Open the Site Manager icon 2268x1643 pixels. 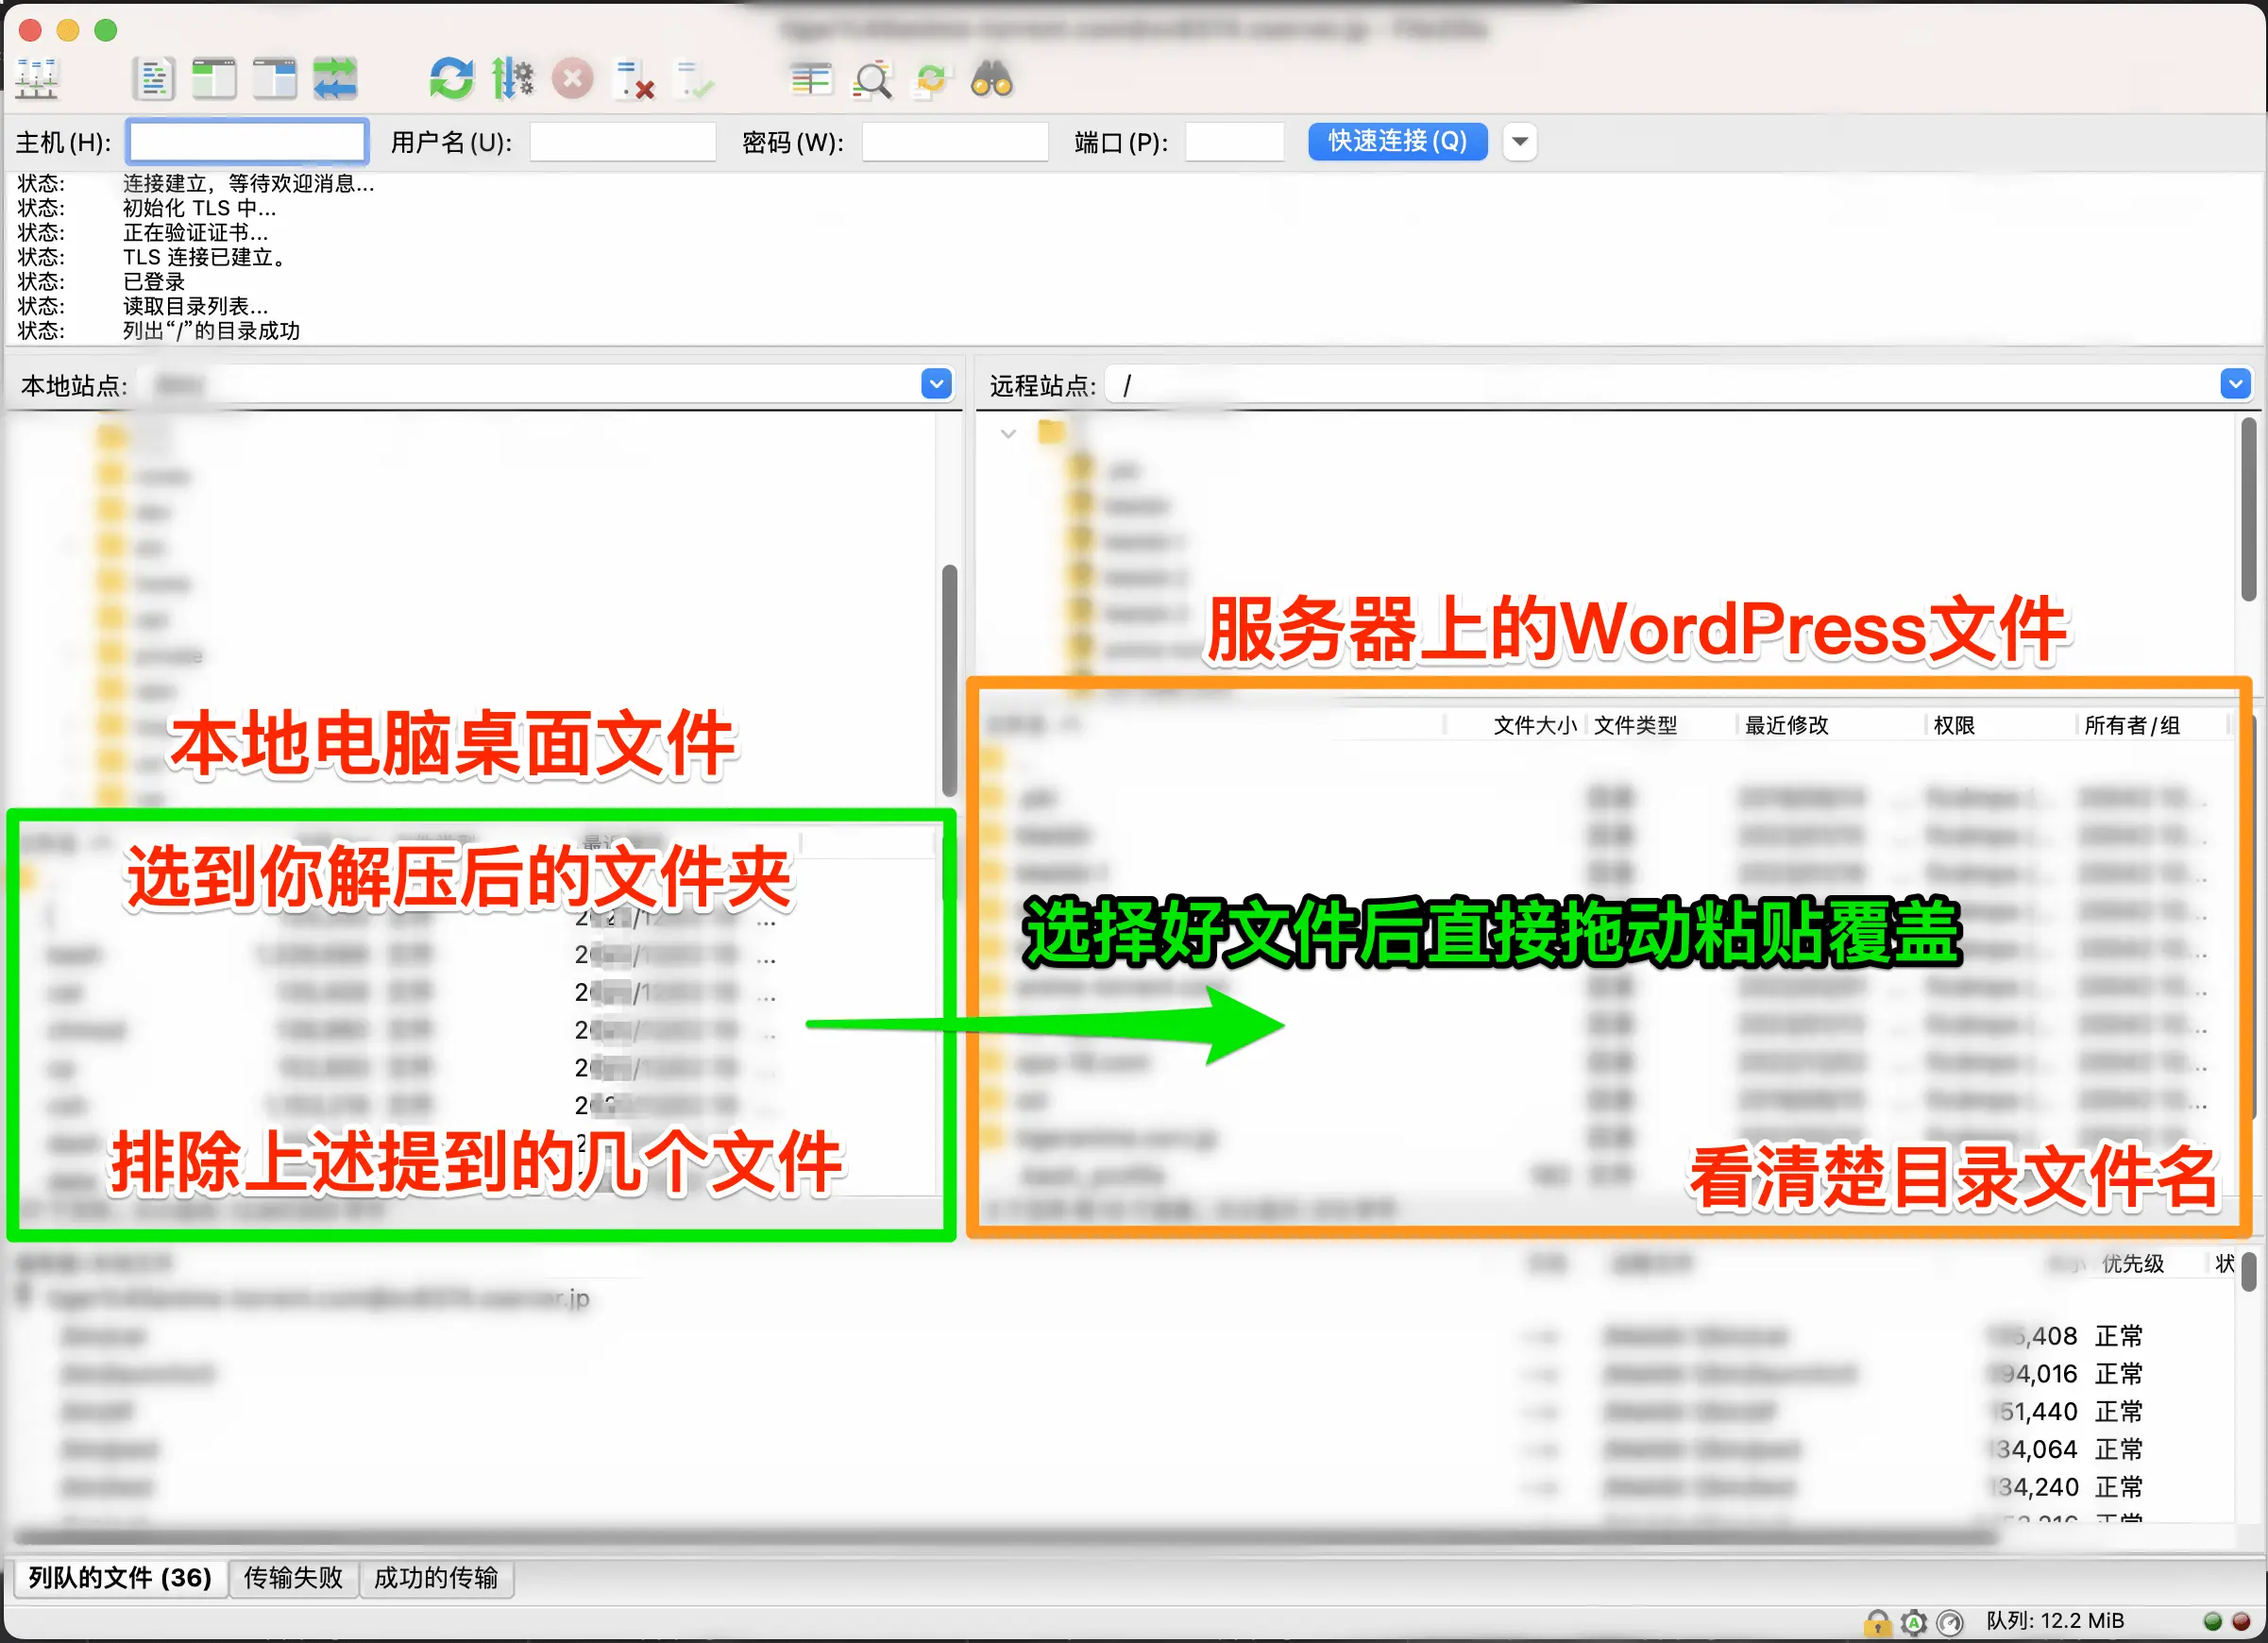pos(37,79)
